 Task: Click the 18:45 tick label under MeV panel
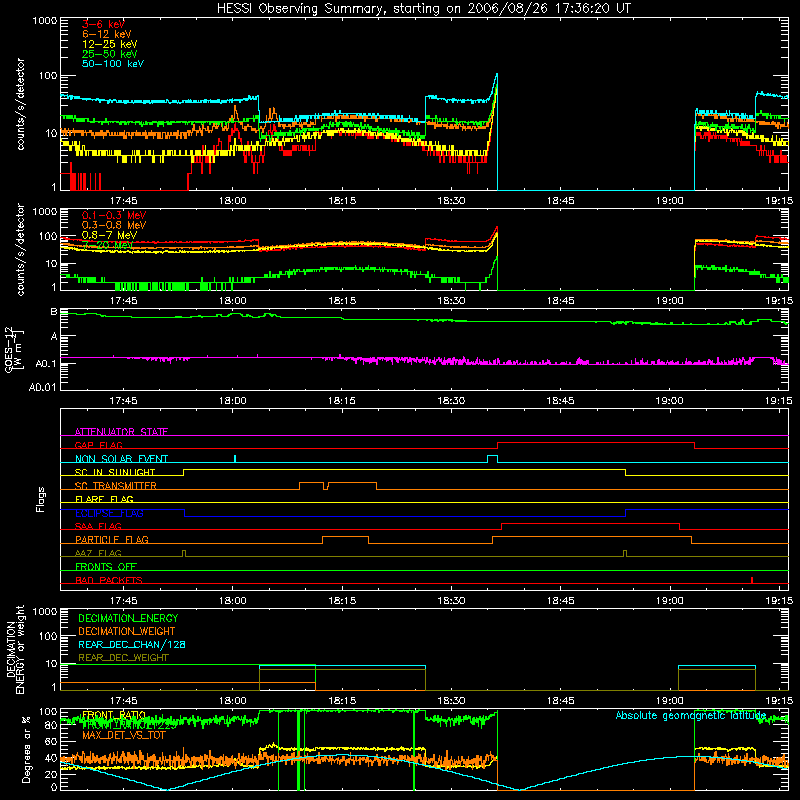(560, 301)
